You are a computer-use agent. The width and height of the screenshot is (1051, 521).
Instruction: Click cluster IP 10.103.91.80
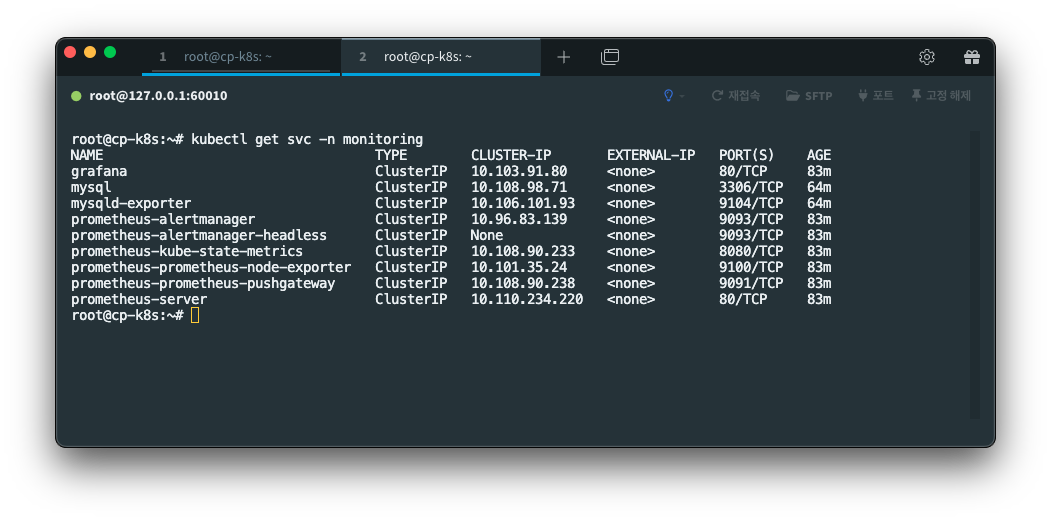[519, 172]
